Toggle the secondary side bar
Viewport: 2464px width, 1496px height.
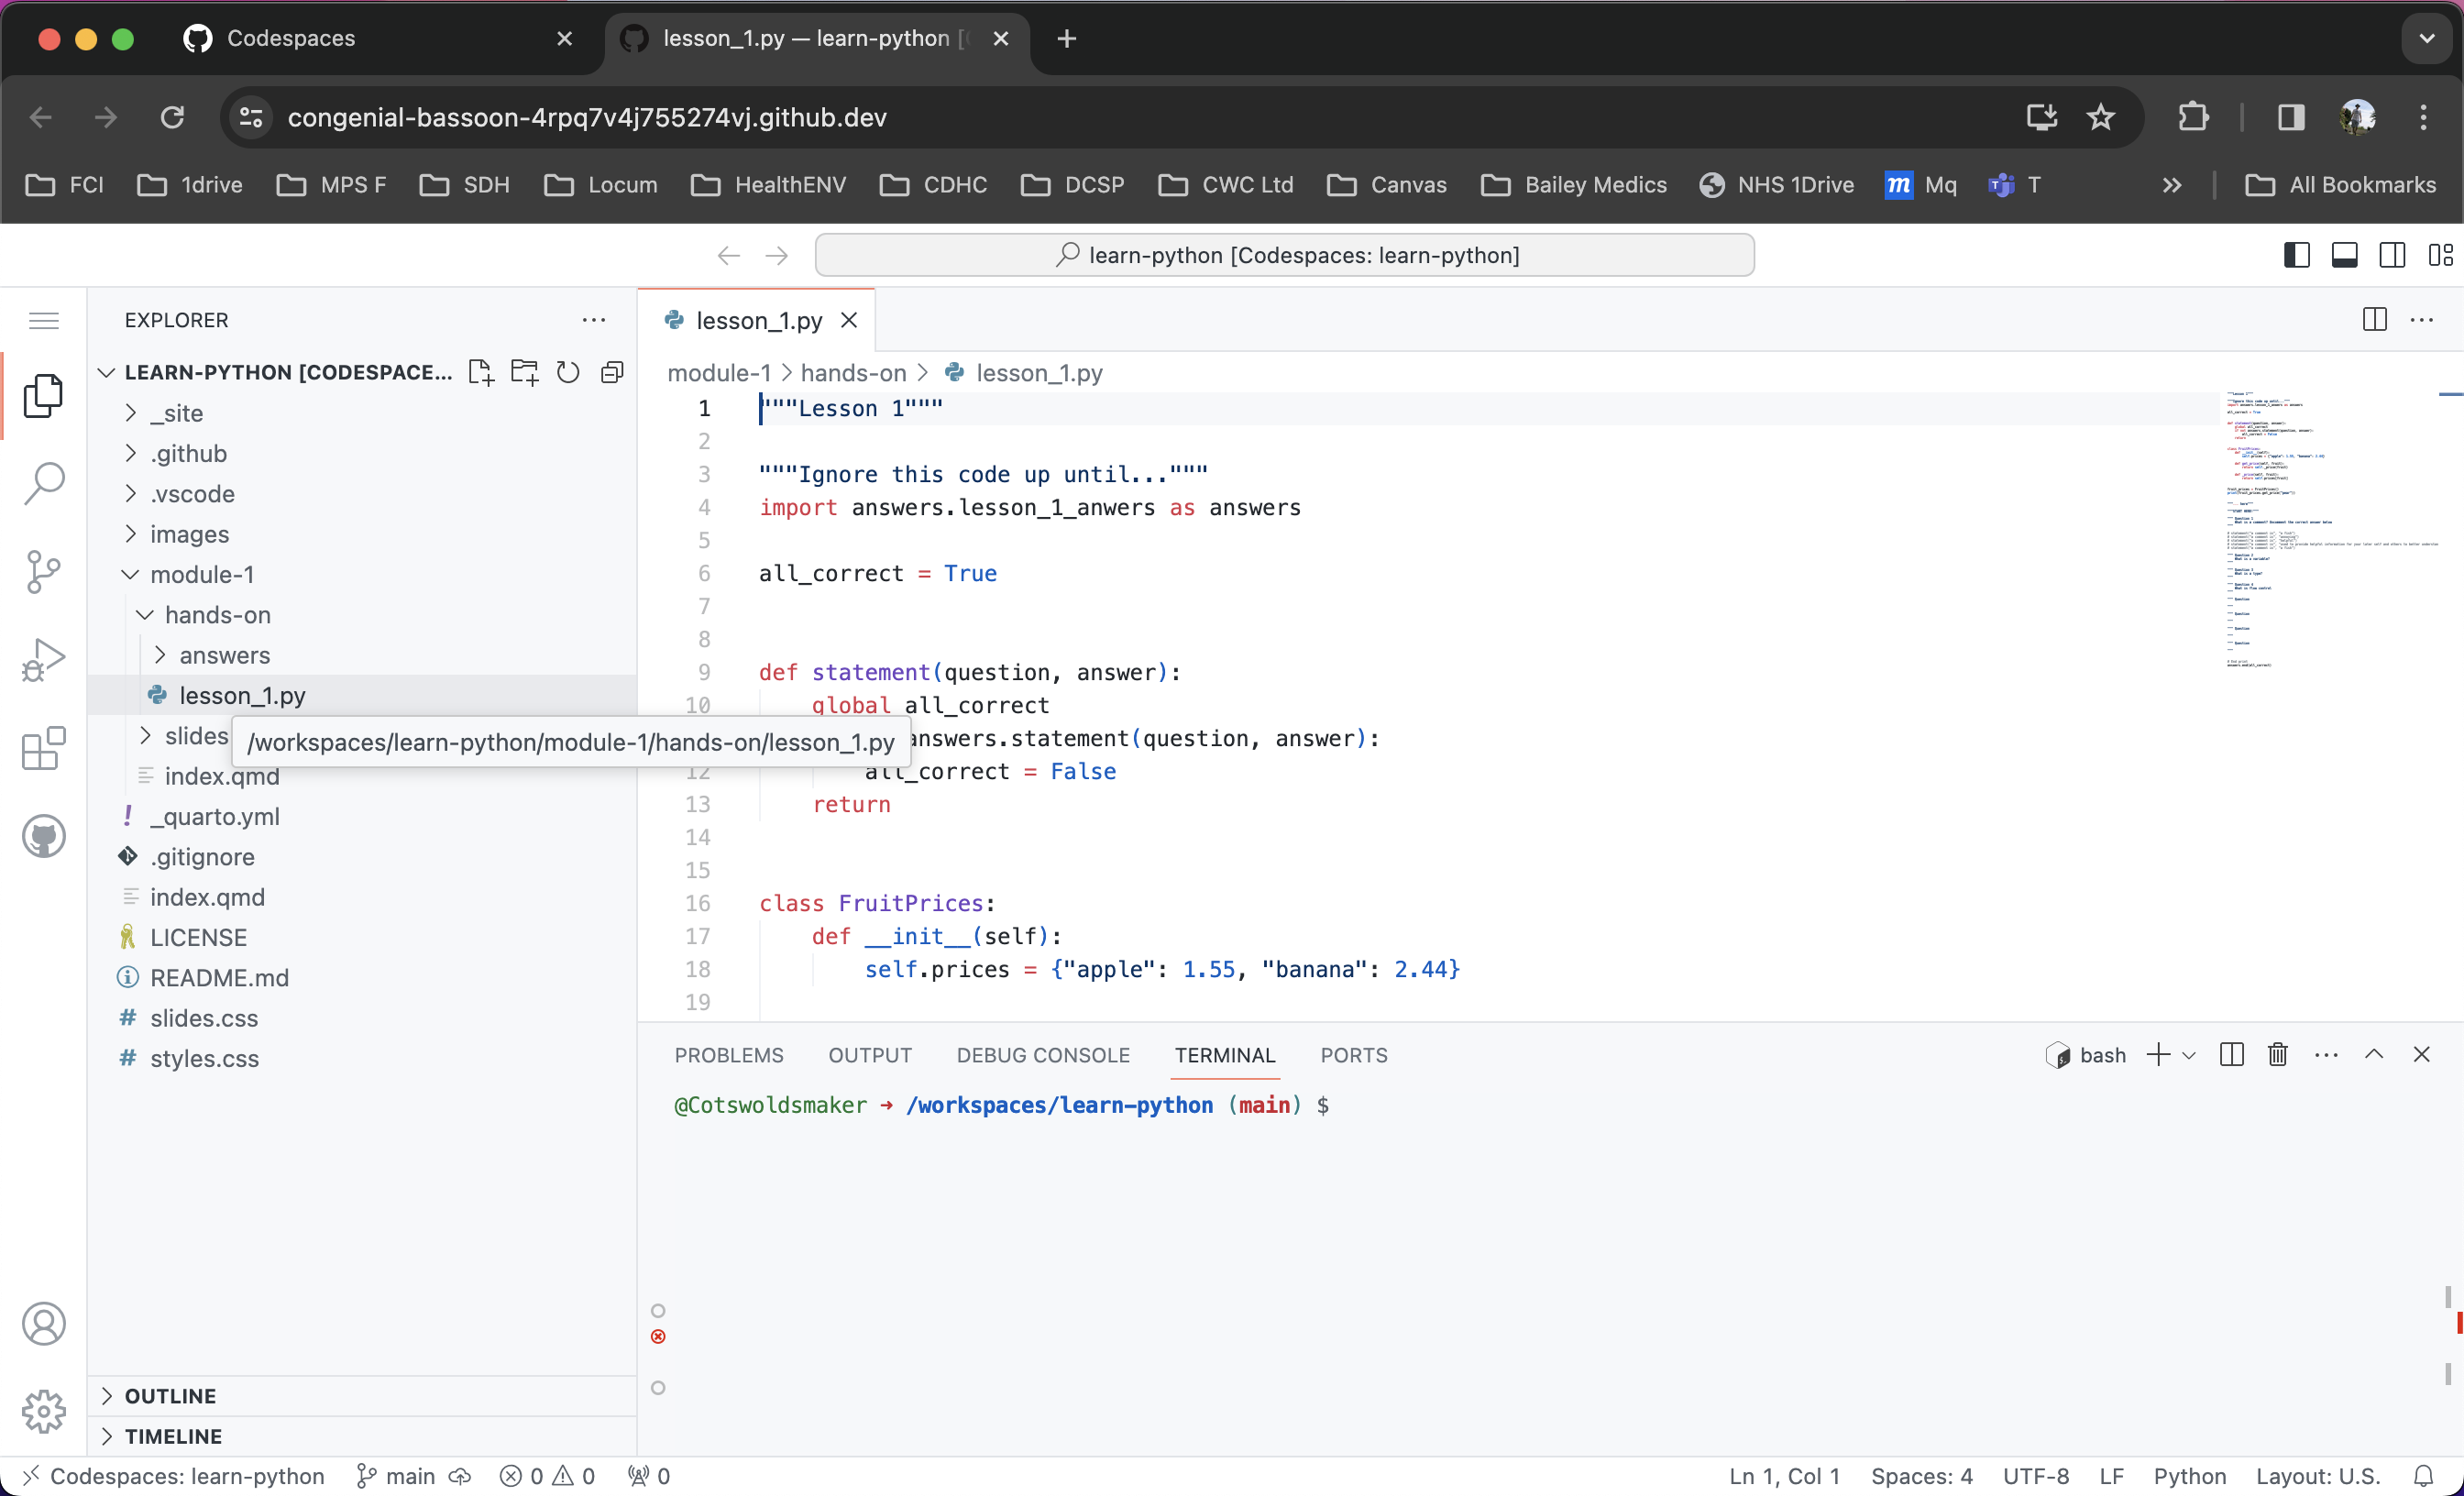coord(2391,255)
